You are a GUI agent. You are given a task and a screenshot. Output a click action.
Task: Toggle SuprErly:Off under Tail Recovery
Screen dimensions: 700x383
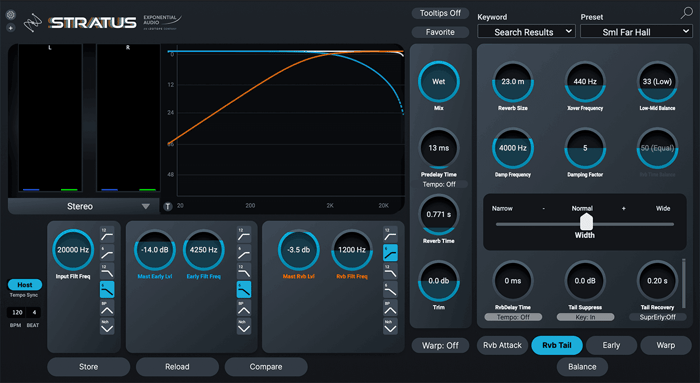(x=658, y=317)
